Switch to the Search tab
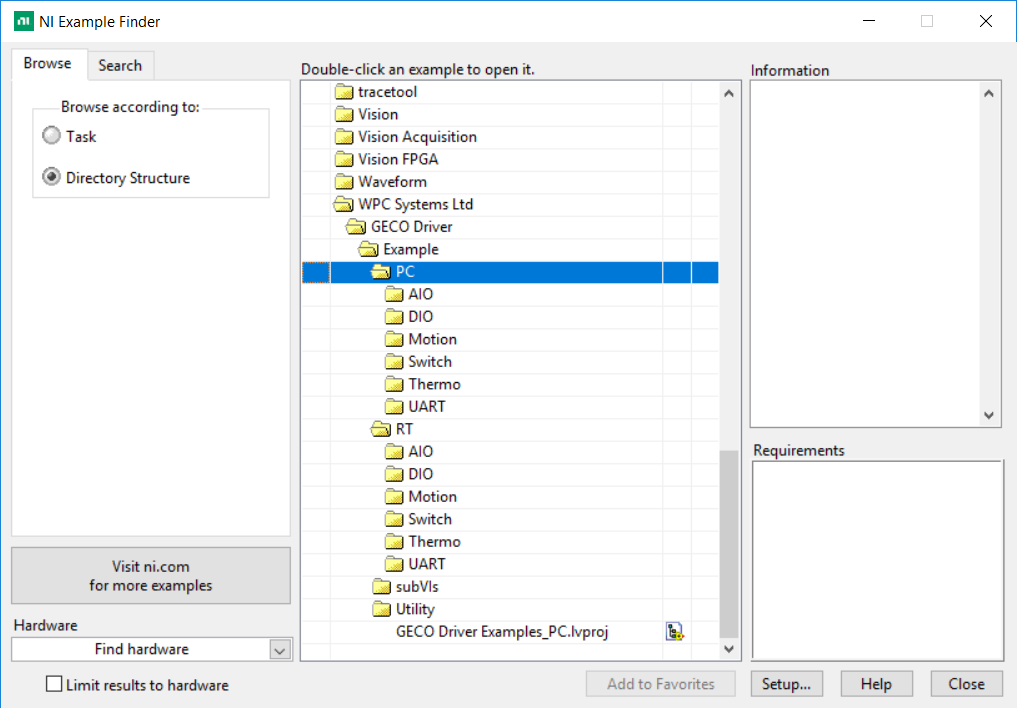 click(x=120, y=66)
